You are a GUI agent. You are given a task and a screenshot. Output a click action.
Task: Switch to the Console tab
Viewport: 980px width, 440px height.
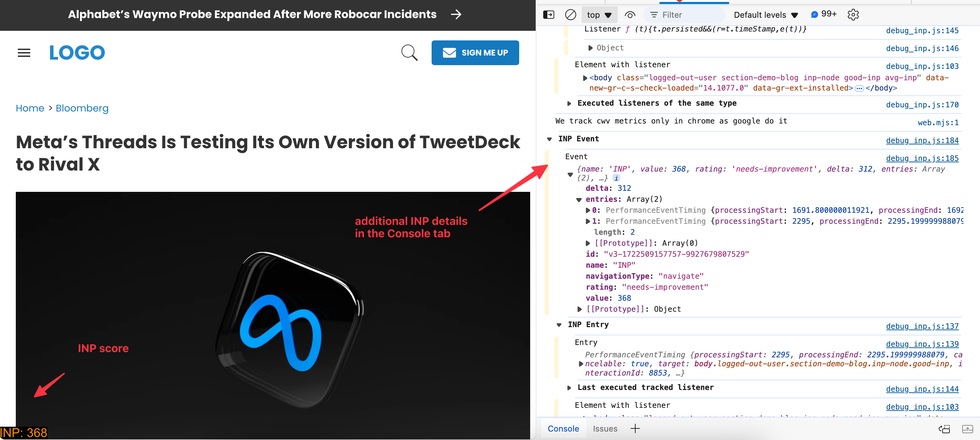click(563, 429)
